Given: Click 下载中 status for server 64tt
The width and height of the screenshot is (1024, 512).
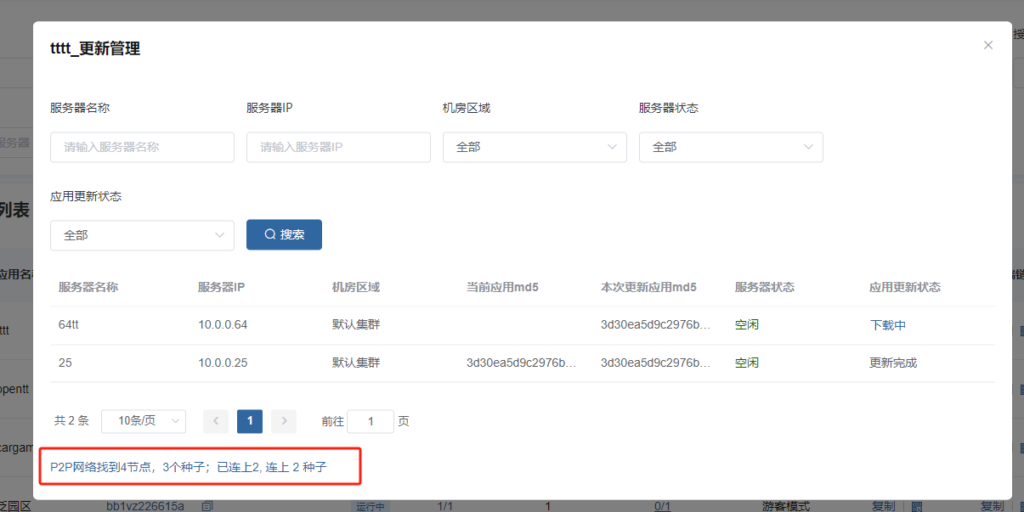Looking at the screenshot, I should click(888, 325).
